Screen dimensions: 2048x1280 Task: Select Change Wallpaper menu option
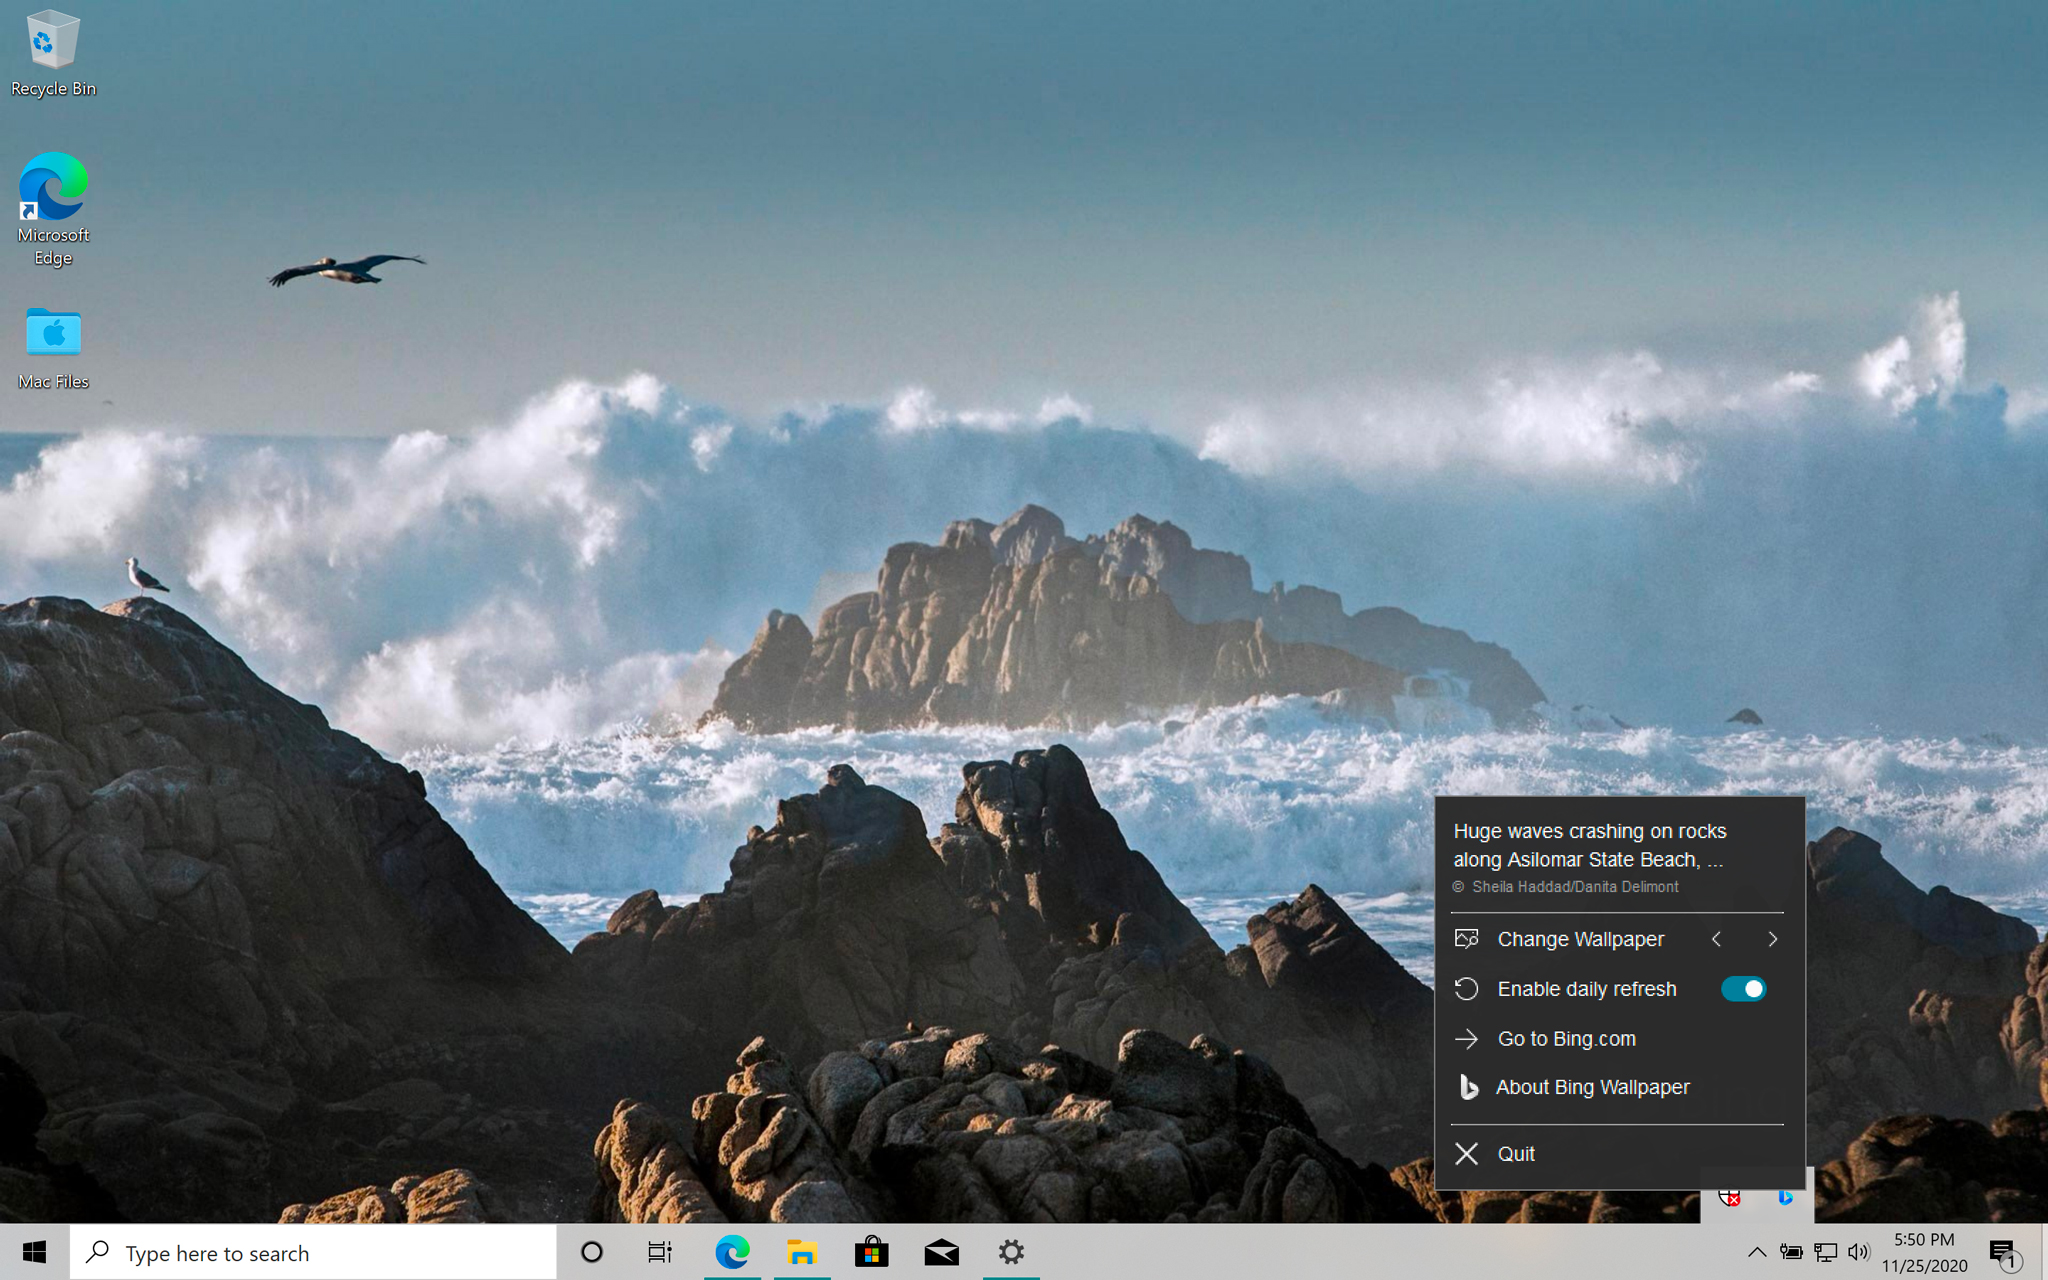pos(1581,938)
